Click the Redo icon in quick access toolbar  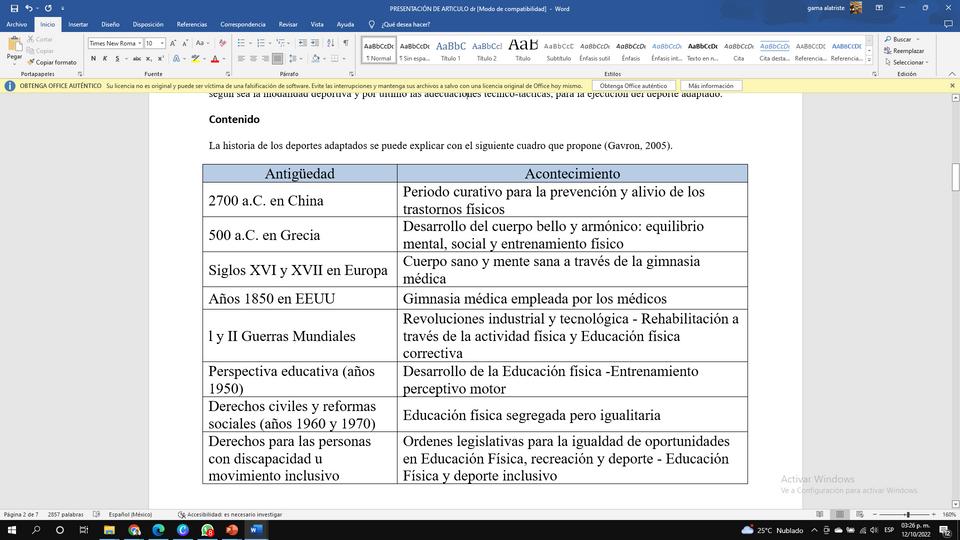pos(48,9)
